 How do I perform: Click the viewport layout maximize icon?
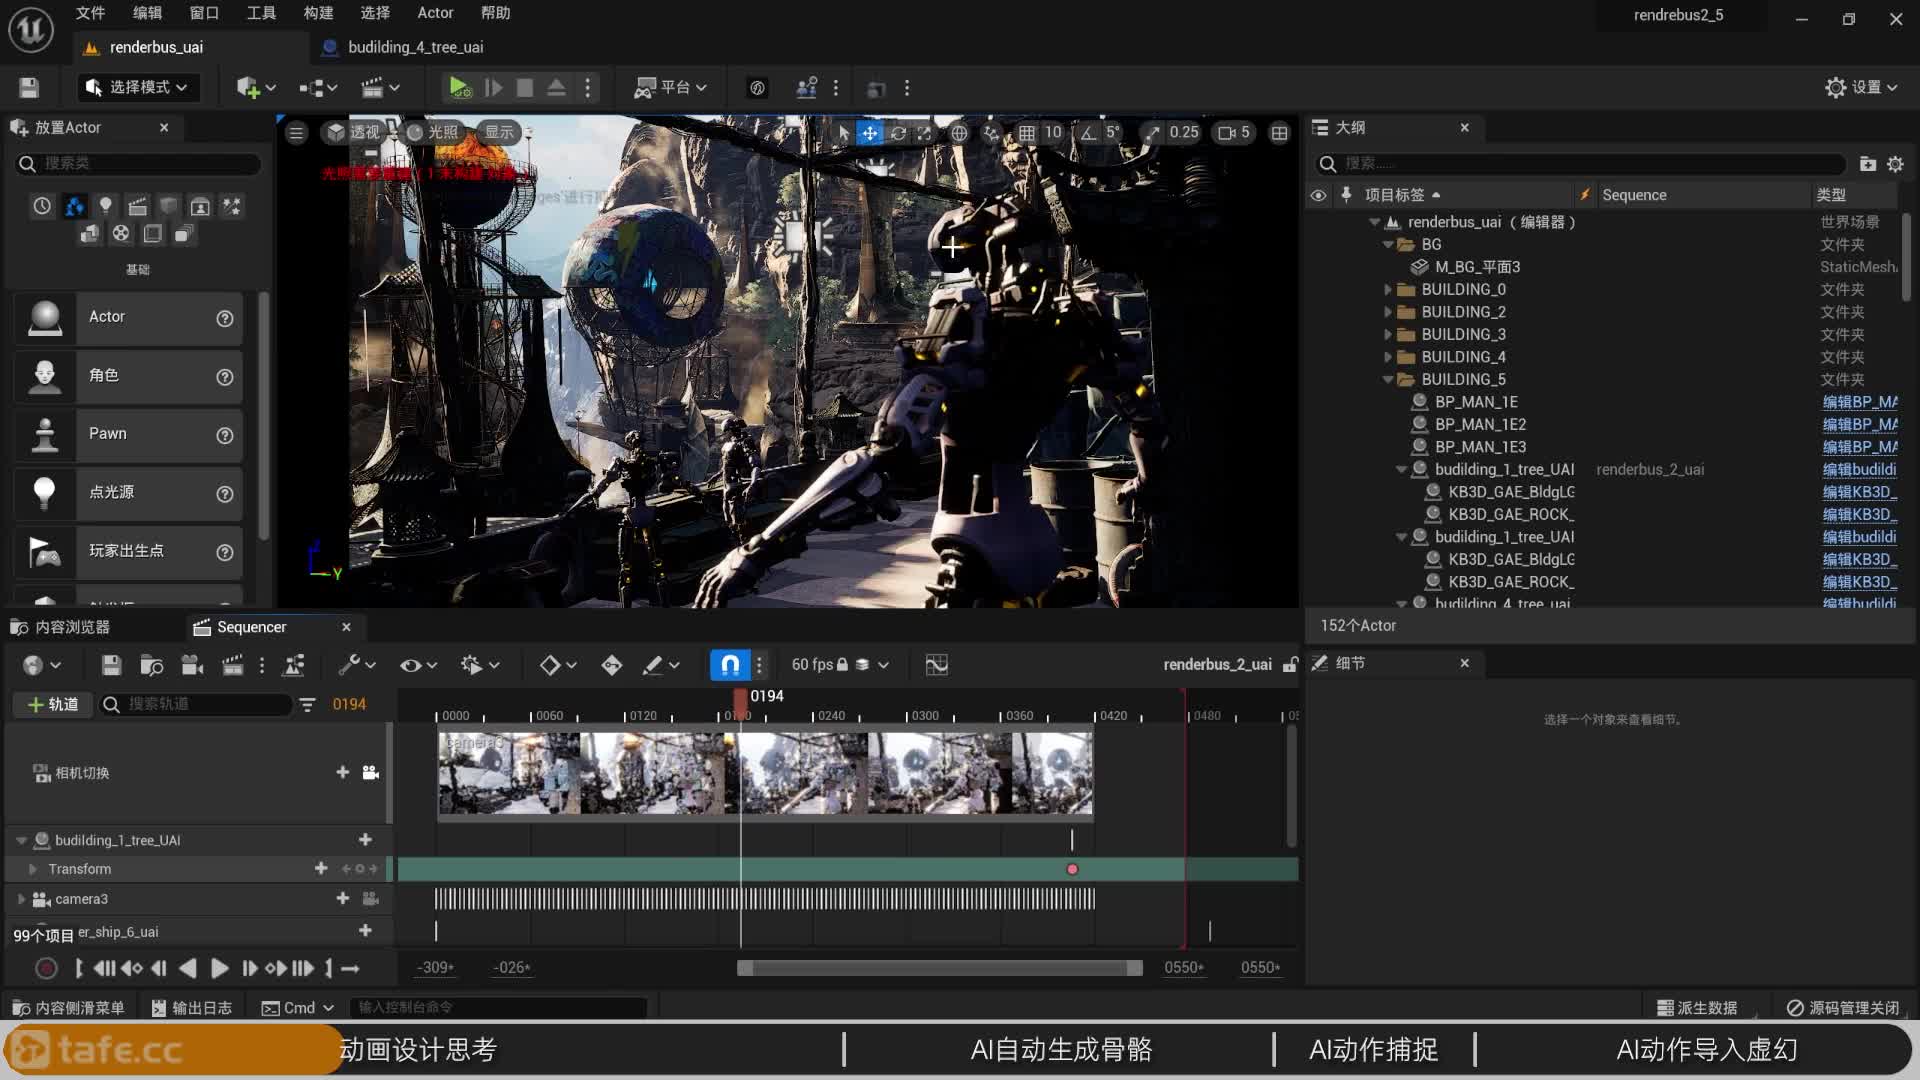click(x=1279, y=132)
